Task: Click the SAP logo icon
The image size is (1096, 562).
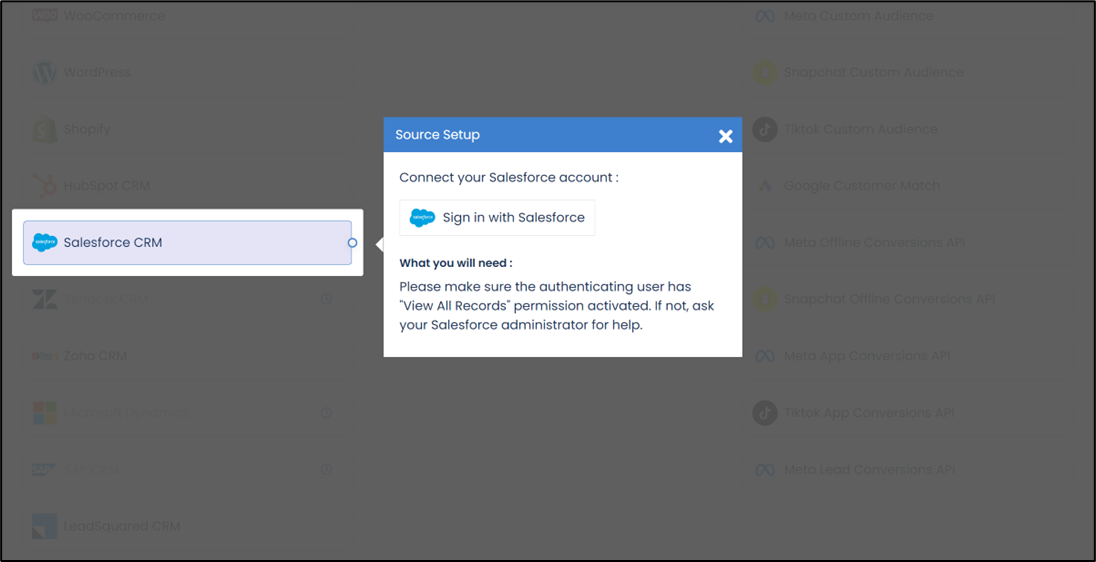Action: [45, 470]
